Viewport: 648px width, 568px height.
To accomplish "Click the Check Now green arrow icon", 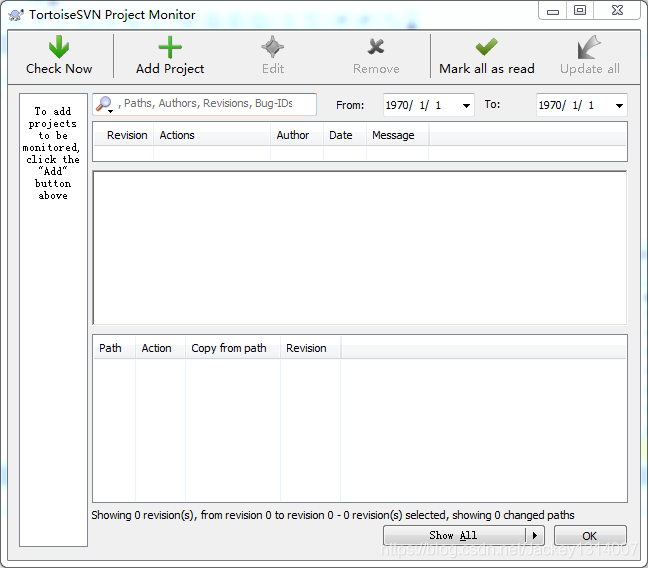I will pyautogui.click(x=59, y=47).
